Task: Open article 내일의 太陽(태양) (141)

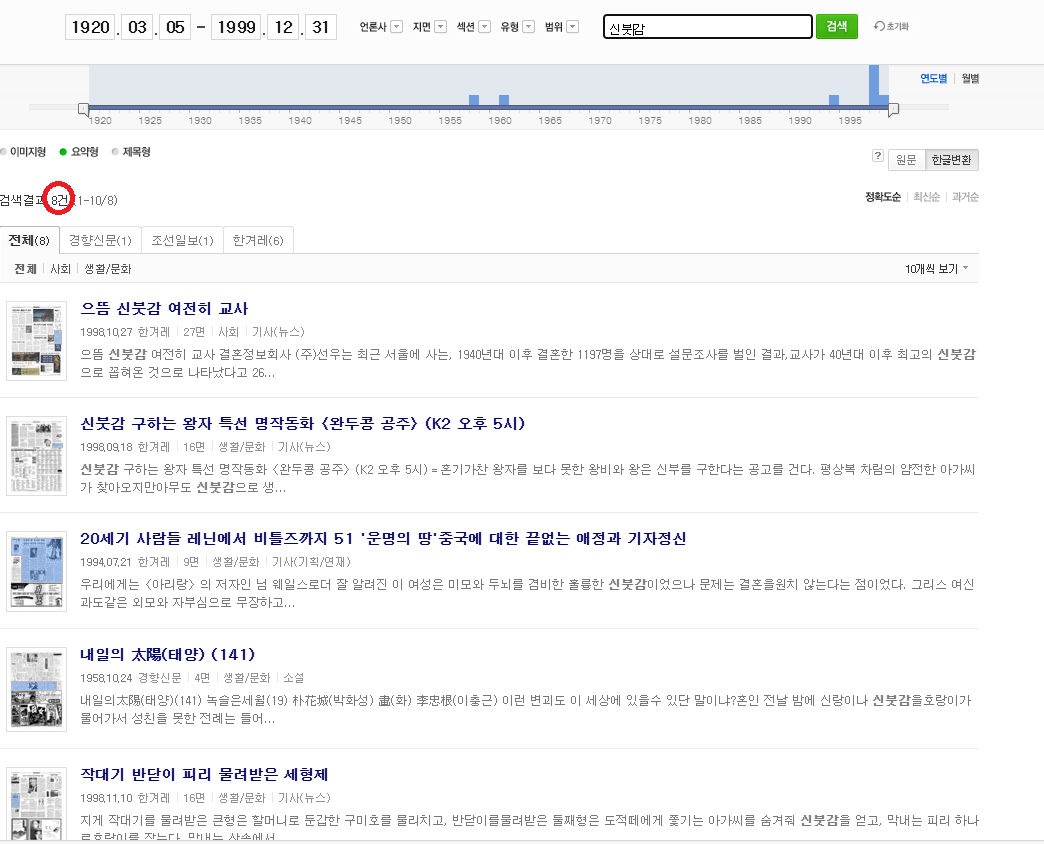Action: point(168,655)
